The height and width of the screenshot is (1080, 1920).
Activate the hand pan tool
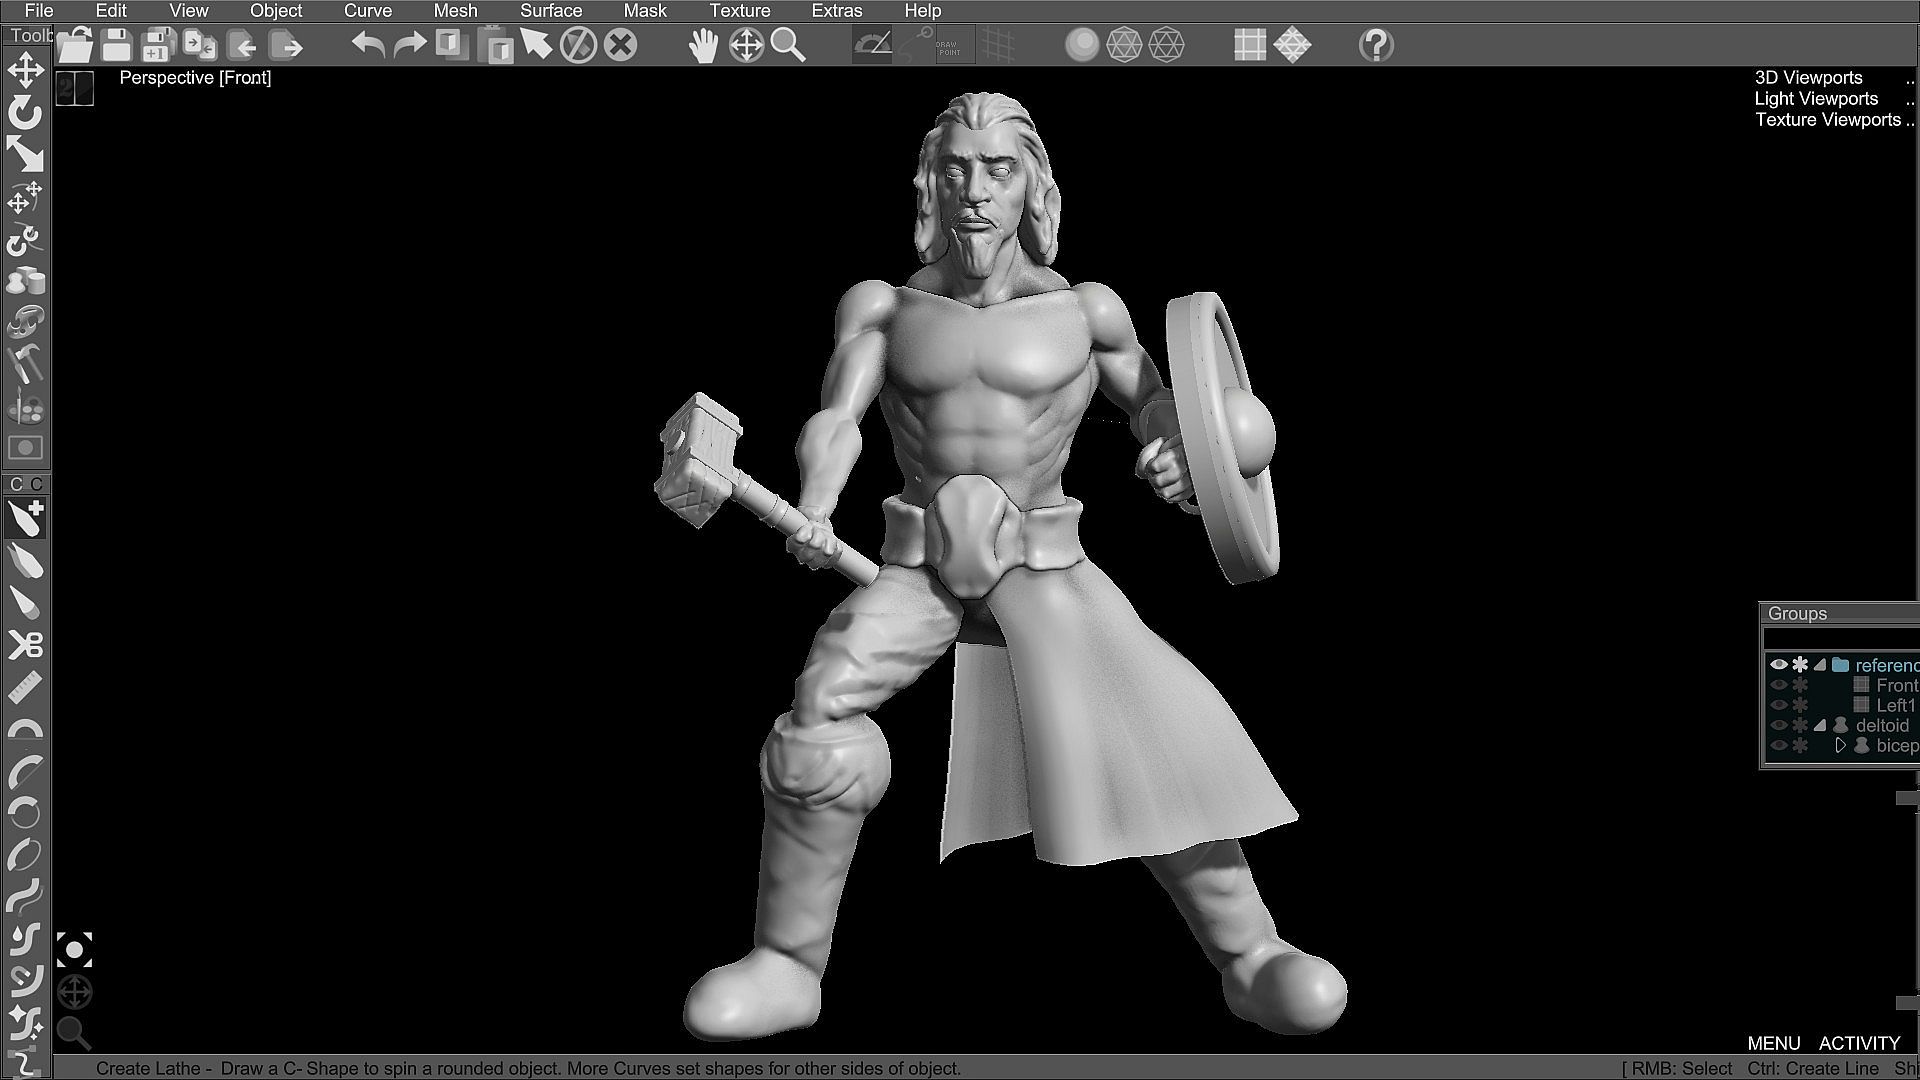click(704, 45)
